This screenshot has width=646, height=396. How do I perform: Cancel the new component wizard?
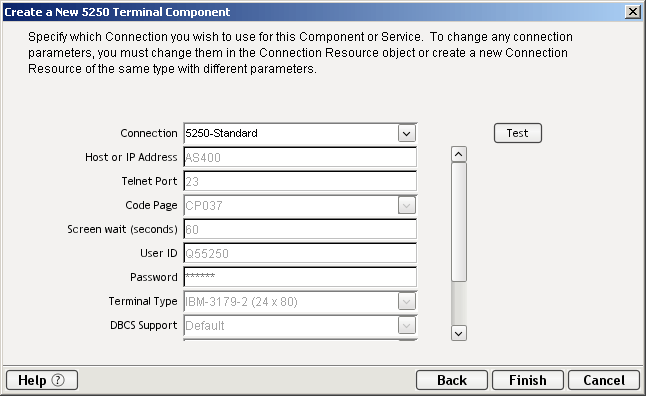click(x=604, y=380)
